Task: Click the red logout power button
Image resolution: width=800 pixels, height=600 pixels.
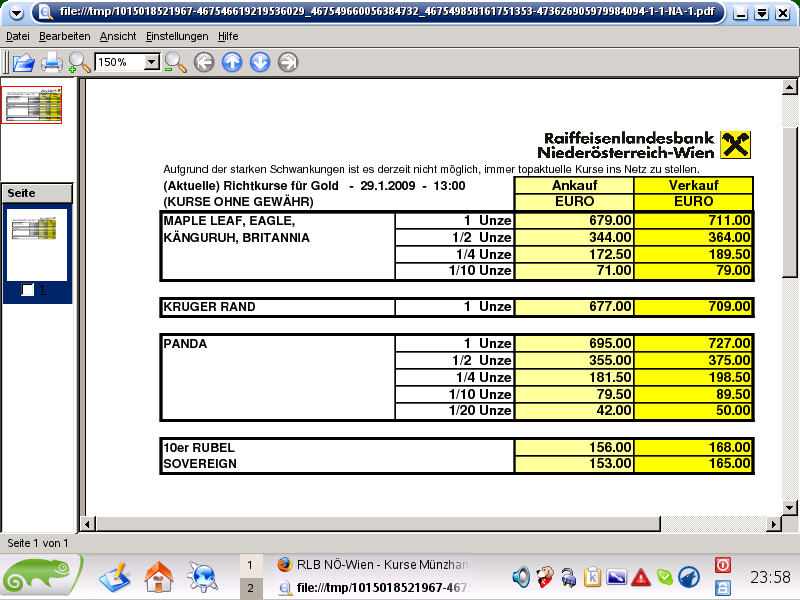Action: pos(723,565)
